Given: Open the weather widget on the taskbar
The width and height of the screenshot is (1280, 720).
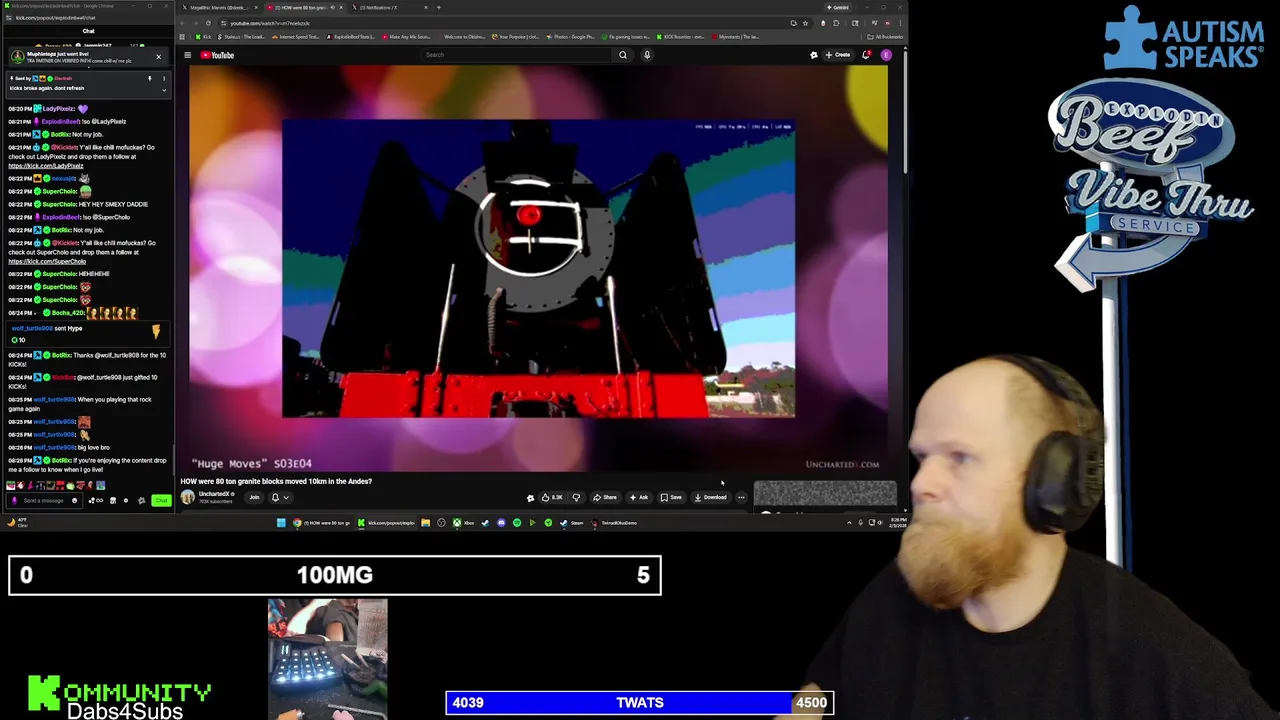Looking at the screenshot, I should (x=18, y=522).
